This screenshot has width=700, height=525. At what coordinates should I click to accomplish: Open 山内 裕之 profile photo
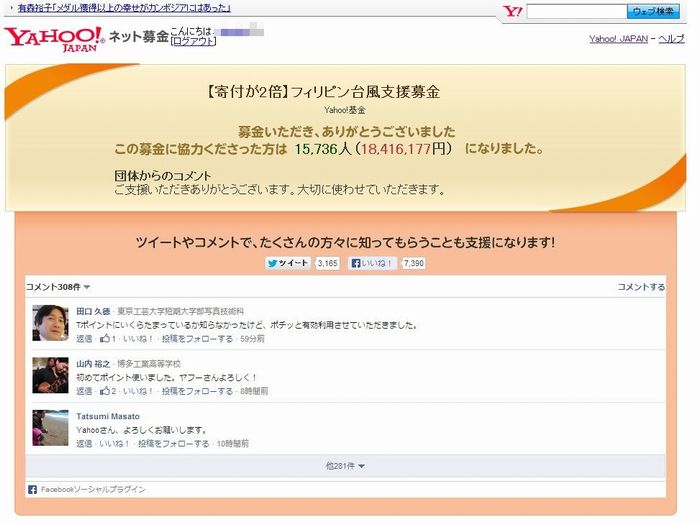point(50,375)
